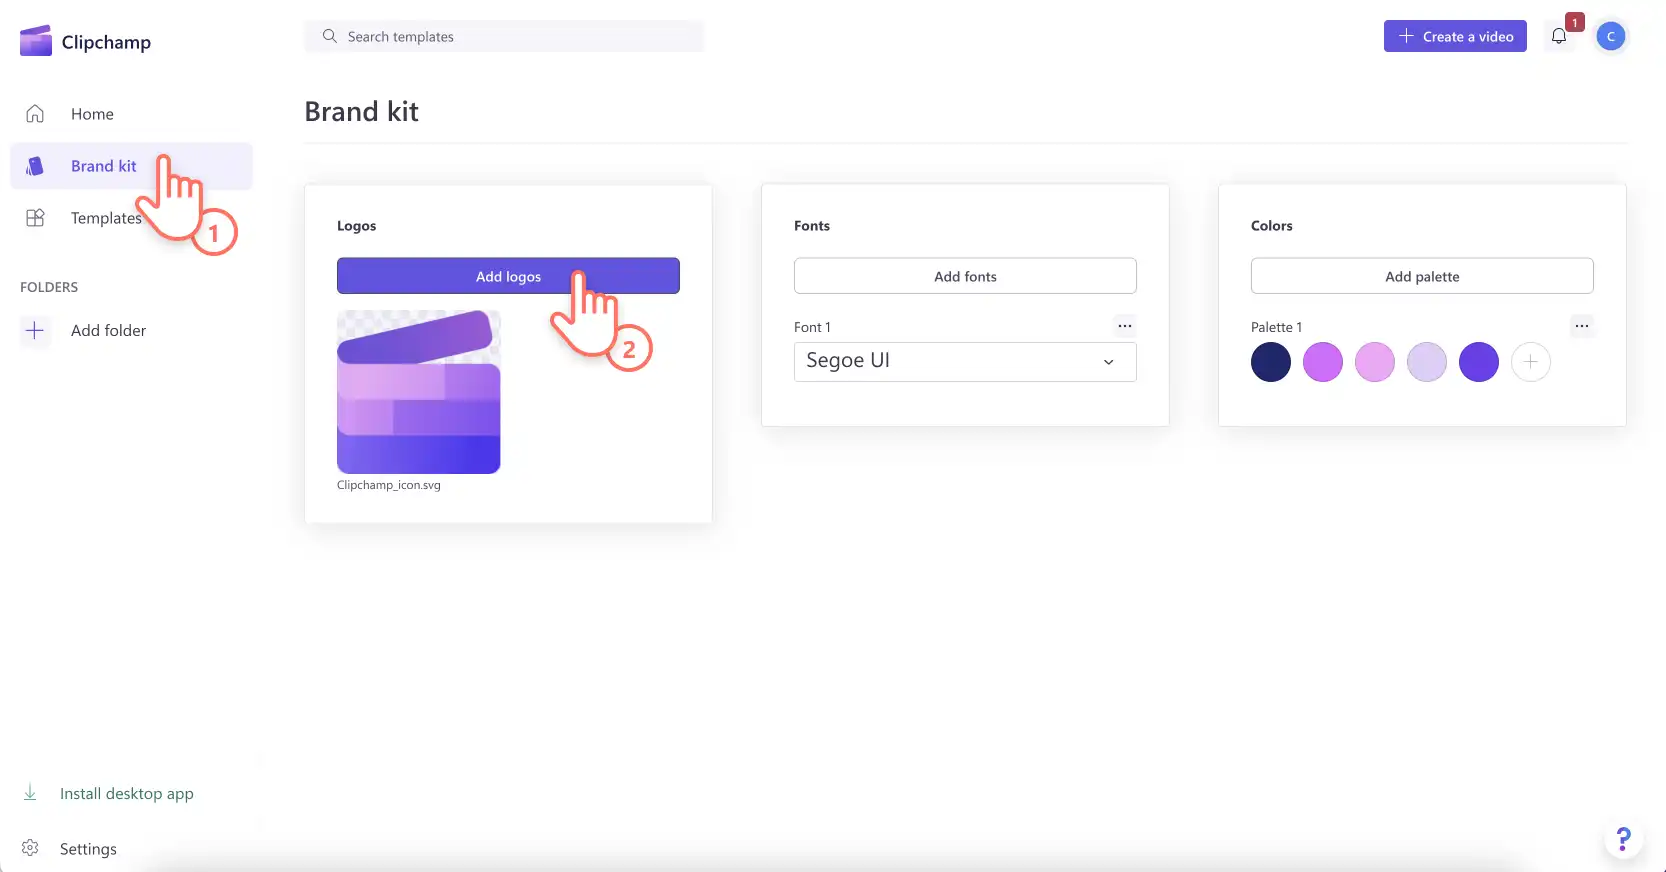Image resolution: width=1666 pixels, height=872 pixels.
Task: Open Settings gear icon
Action: 30,848
